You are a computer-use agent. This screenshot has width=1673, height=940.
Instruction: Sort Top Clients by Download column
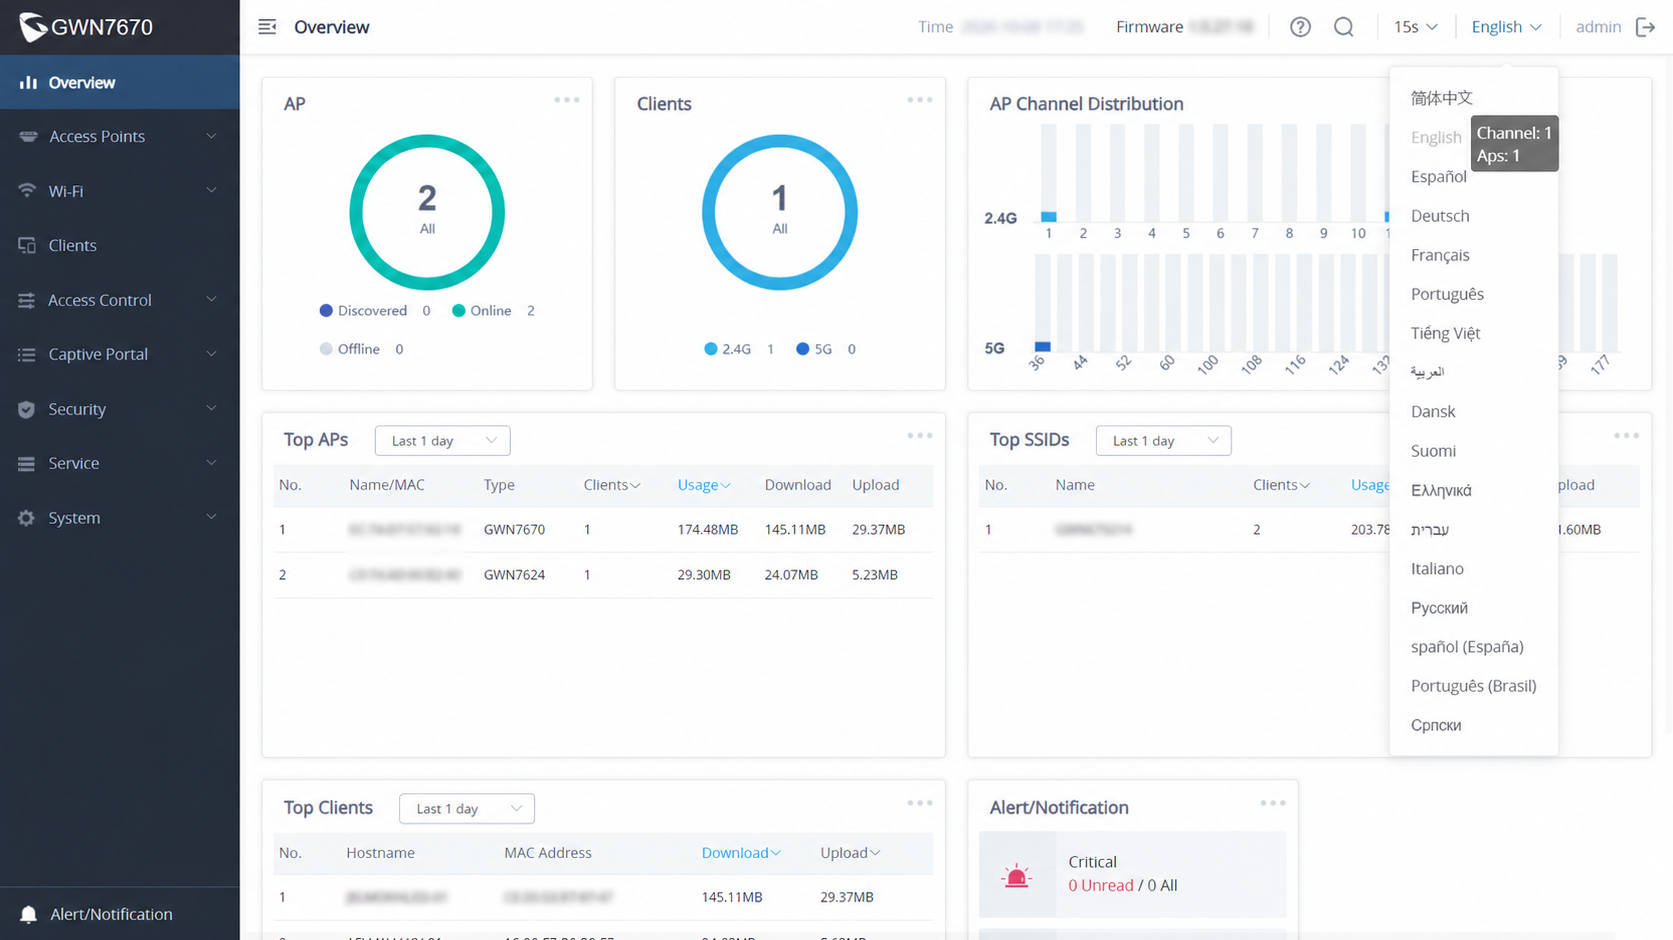tap(741, 853)
